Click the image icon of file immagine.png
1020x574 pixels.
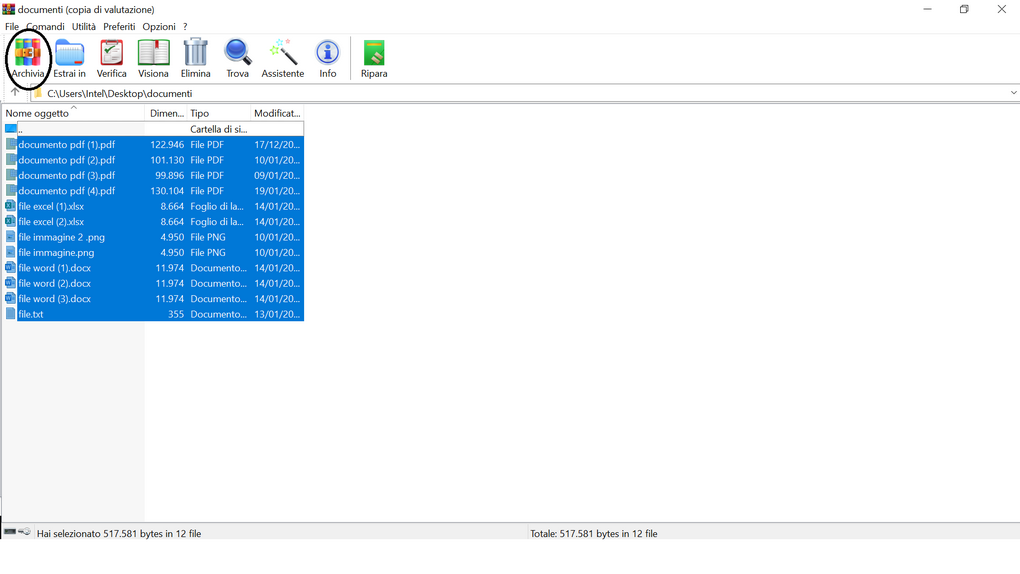(11, 252)
